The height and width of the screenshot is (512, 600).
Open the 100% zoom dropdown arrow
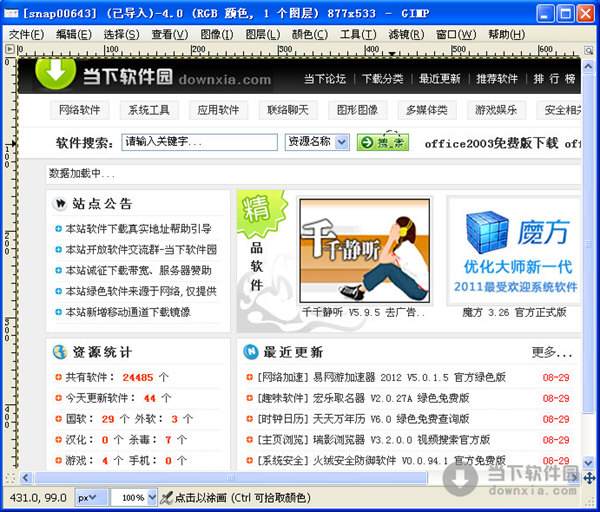click(x=152, y=498)
